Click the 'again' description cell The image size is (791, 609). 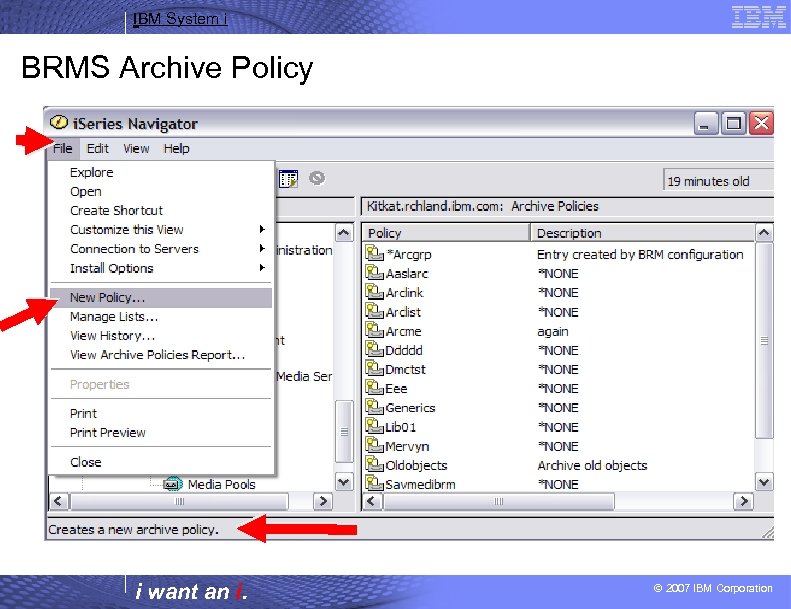[553, 331]
